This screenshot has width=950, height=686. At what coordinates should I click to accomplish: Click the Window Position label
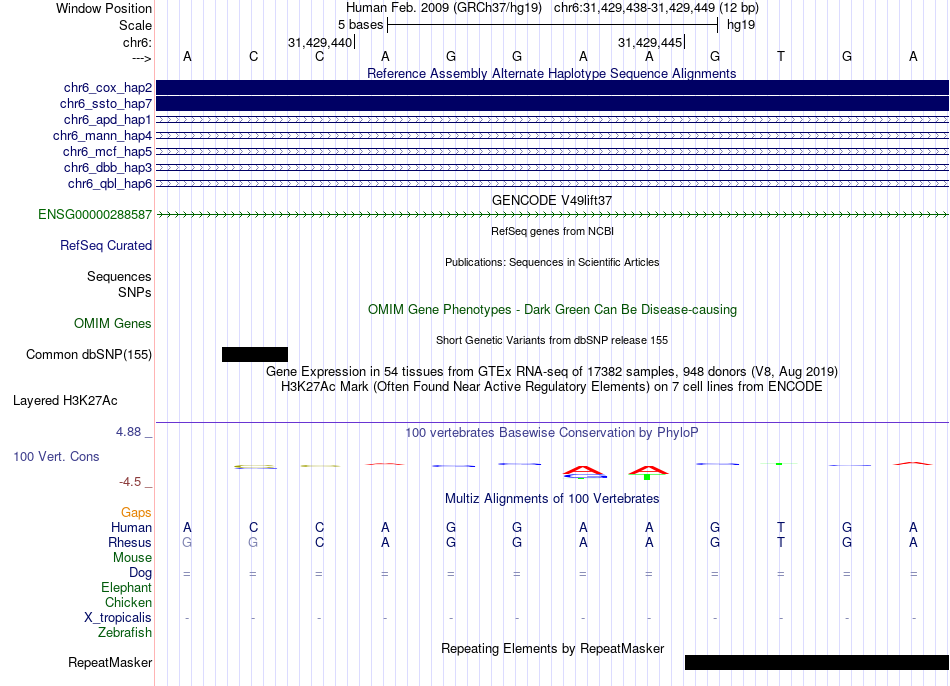pyautogui.click(x=104, y=8)
